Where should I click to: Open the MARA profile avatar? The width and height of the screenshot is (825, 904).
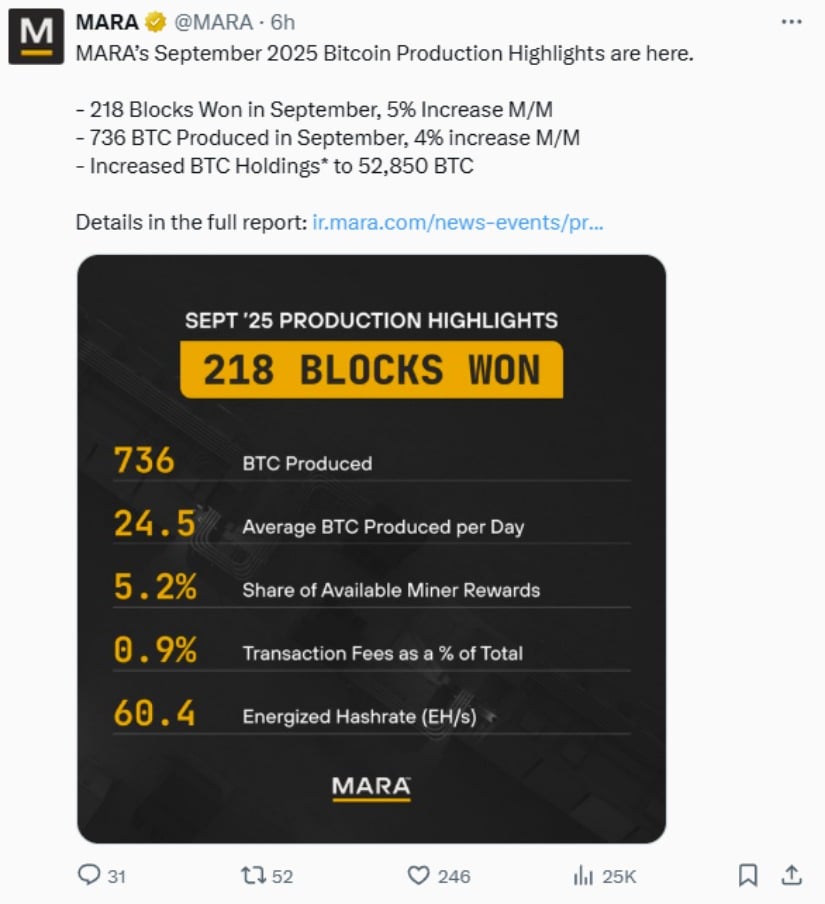click(36, 37)
